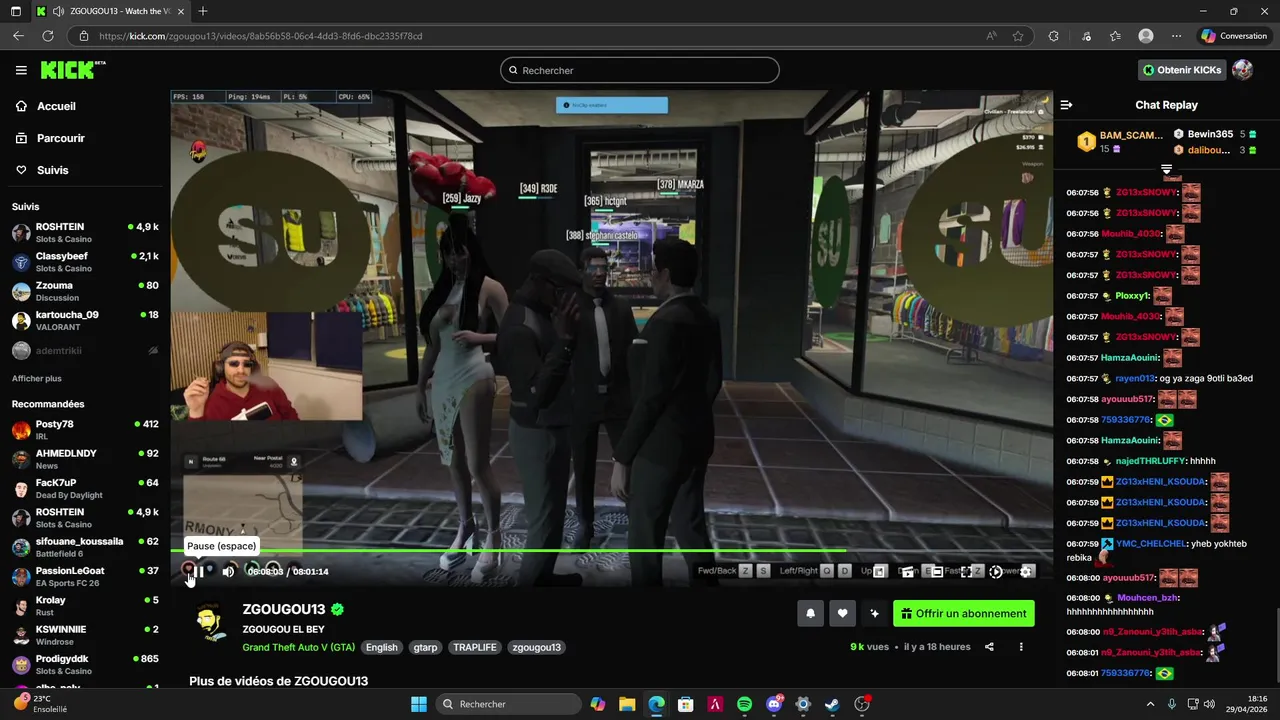This screenshot has width=1280, height=720.
Task: Add page to favorites with star icon
Action: 1018,36
